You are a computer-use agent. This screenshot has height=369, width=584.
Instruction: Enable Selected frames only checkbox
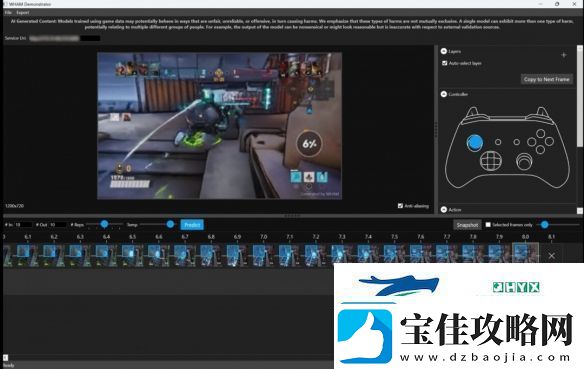(x=488, y=225)
